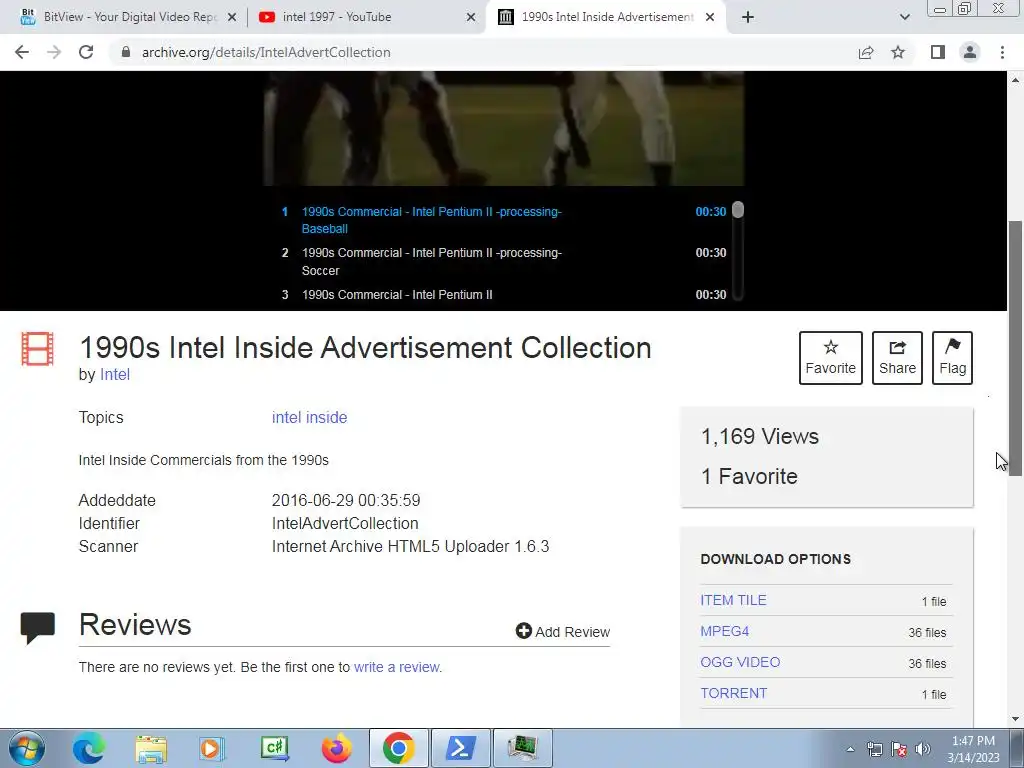Viewport: 1024px width, 768px height.
Task: Open the Chrome profile avatar
Action: 970,52
